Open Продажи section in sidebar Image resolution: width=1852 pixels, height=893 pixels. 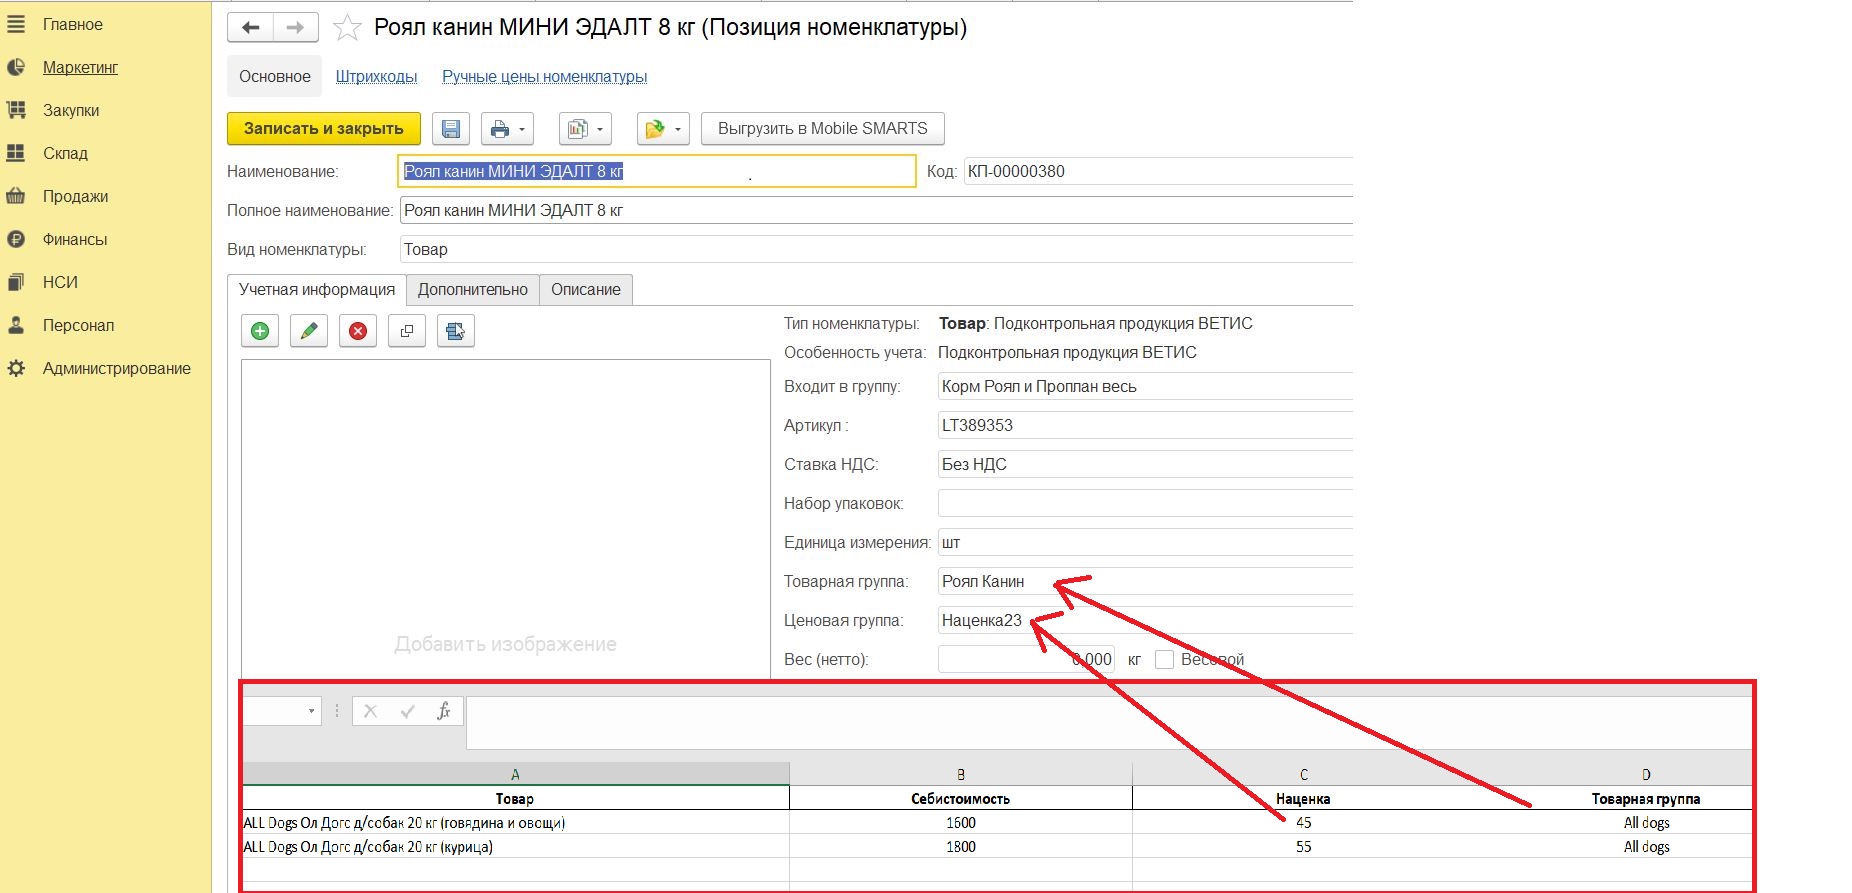[75, 197]
